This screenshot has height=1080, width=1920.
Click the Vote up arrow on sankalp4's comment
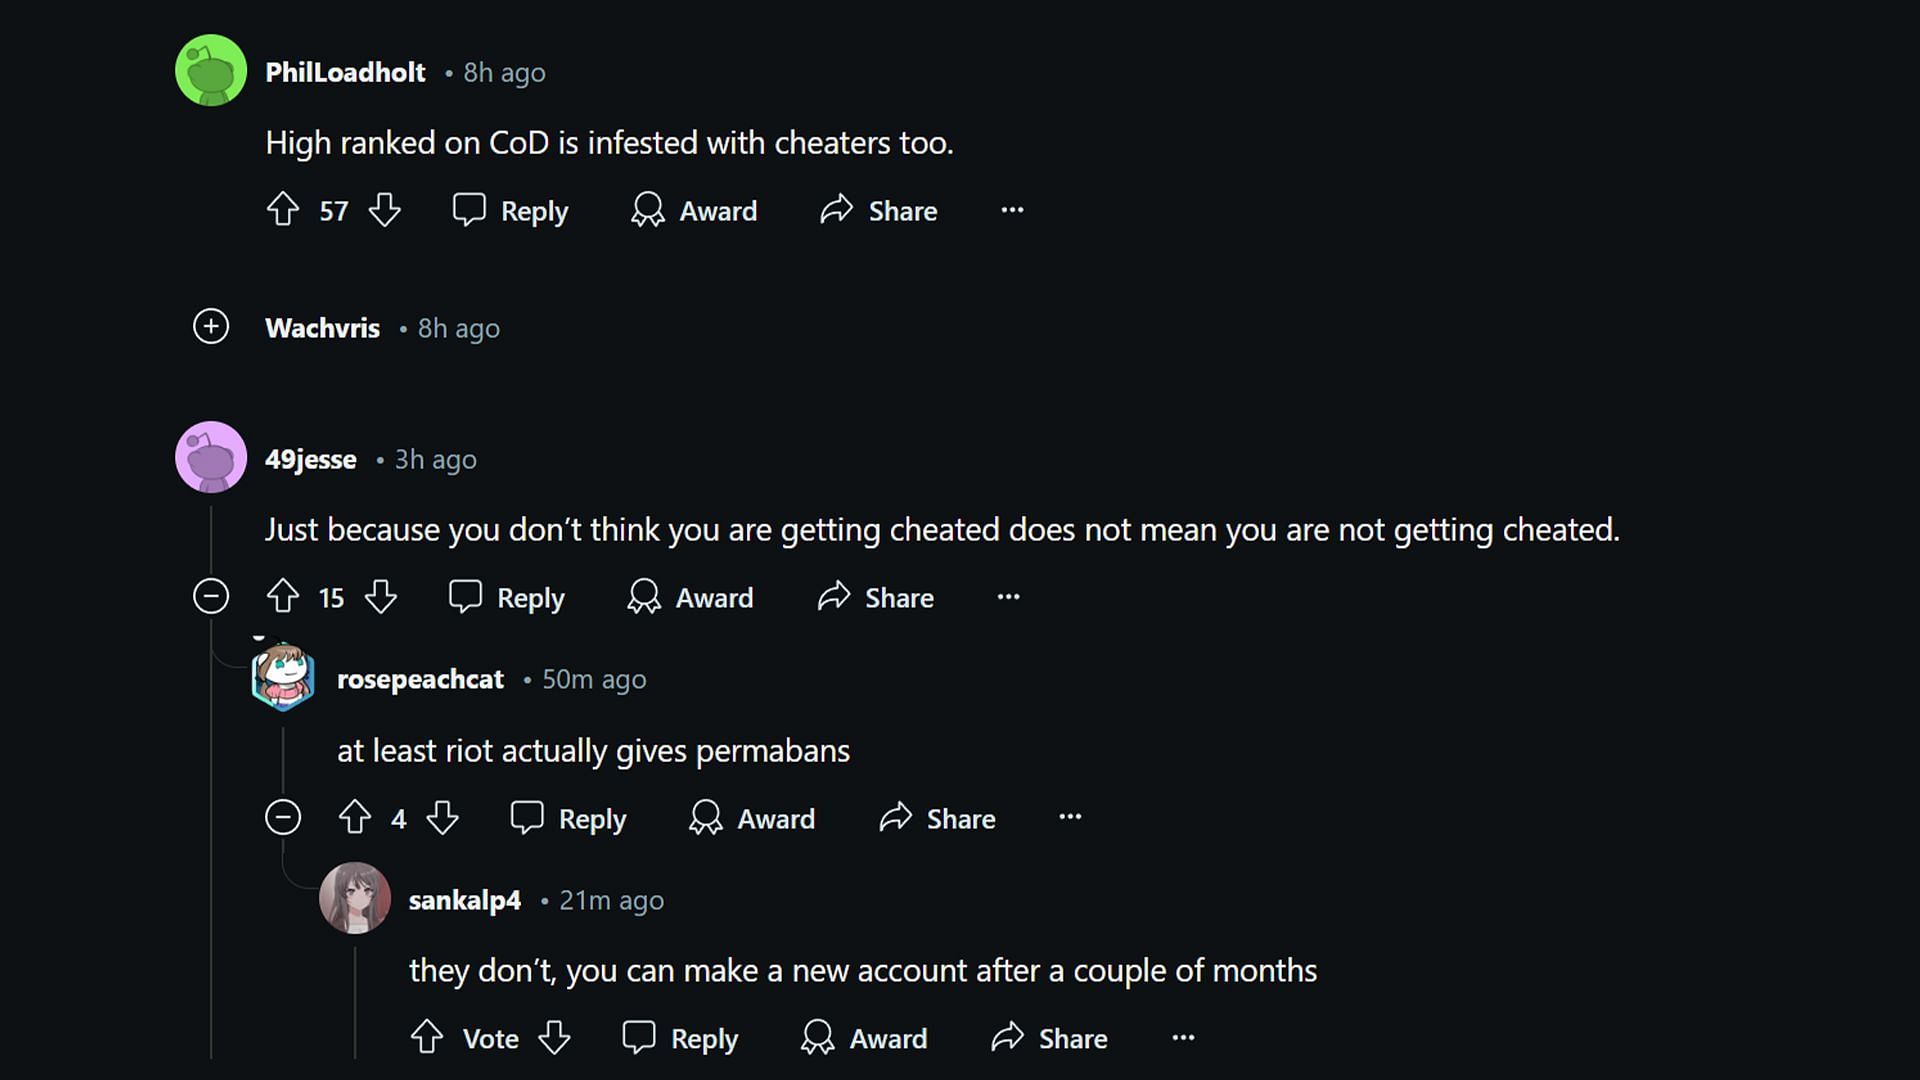click(x=427, y=1036)
